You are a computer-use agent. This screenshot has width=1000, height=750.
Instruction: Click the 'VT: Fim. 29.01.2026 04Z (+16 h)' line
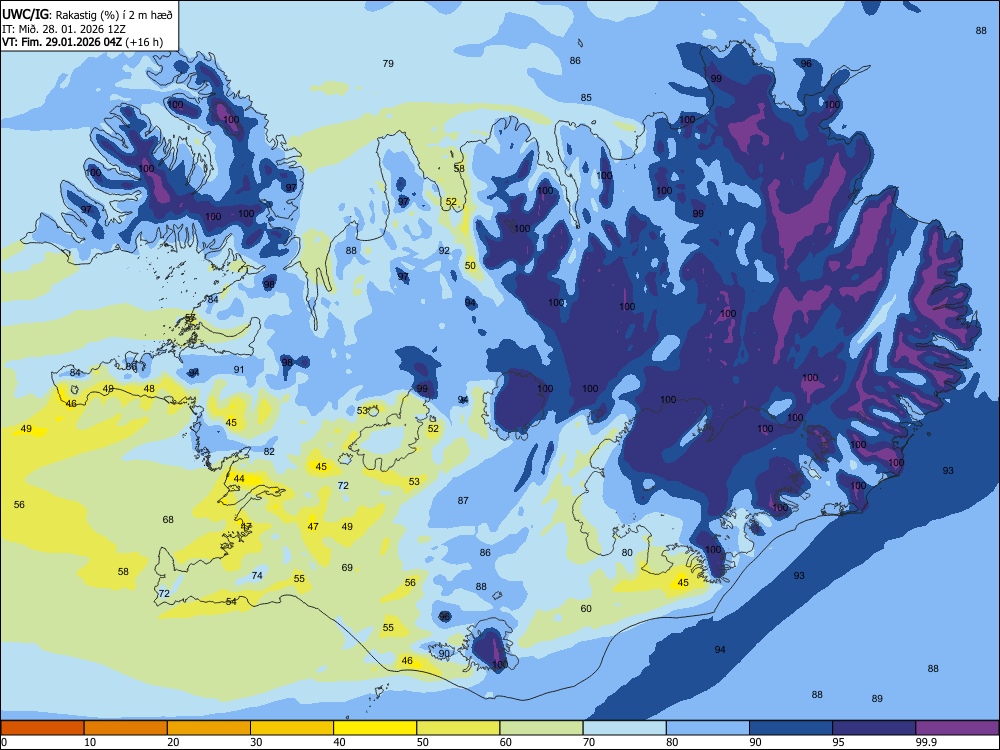point(82,42)
